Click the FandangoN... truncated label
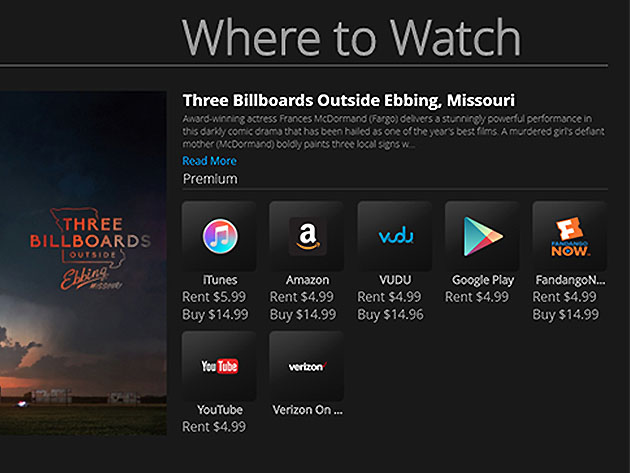This screenshot has height=473, width=630. [x=570, y=280]
